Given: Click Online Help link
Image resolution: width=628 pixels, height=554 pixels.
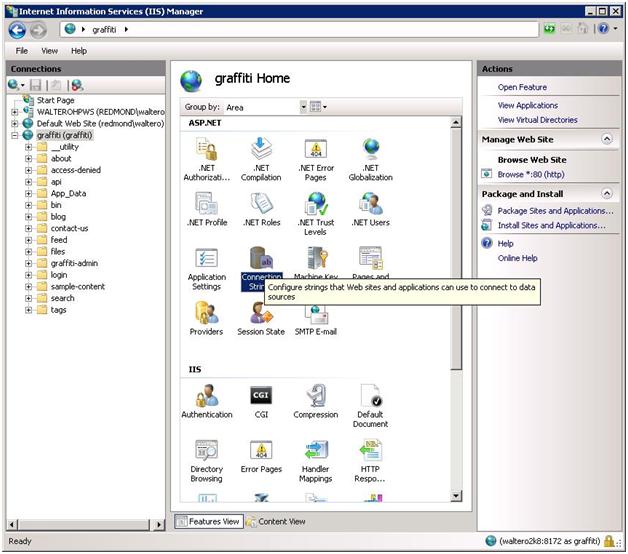Looking at the screenshot, I should pos(517,258).
